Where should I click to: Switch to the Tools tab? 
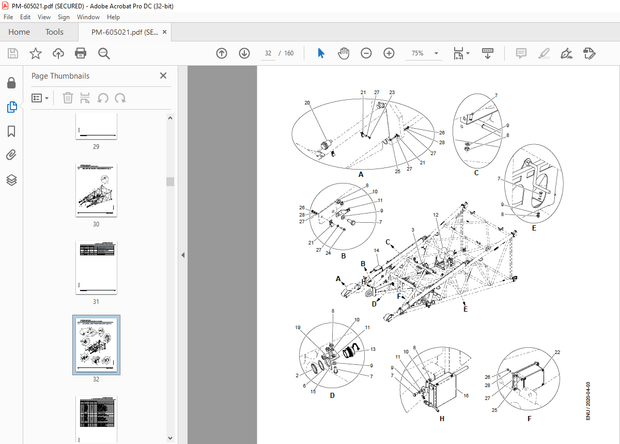click(x=54, y=32)
